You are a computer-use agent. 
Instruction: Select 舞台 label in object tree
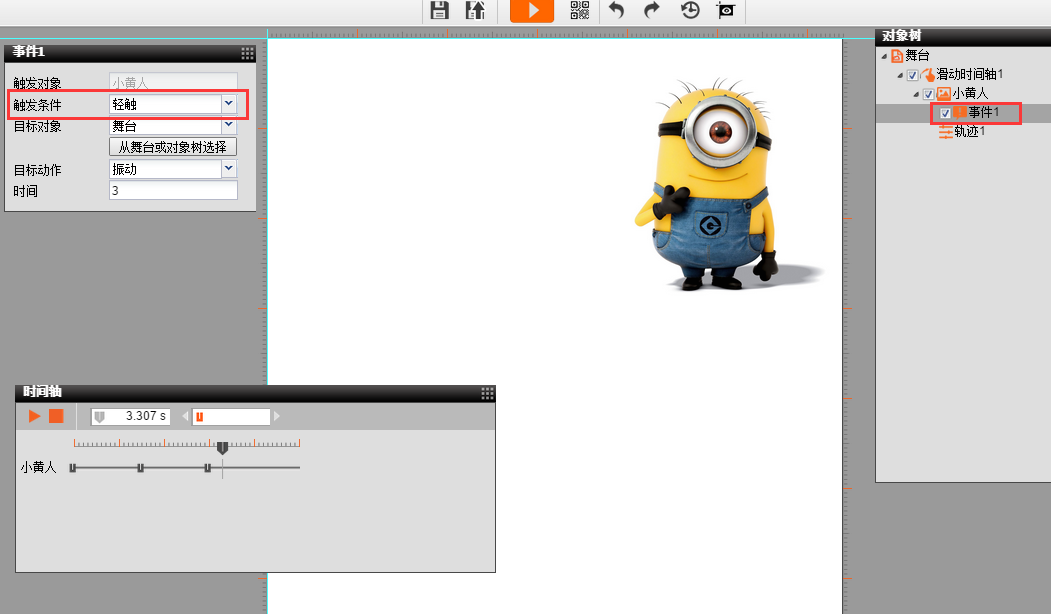click(917, 56)
